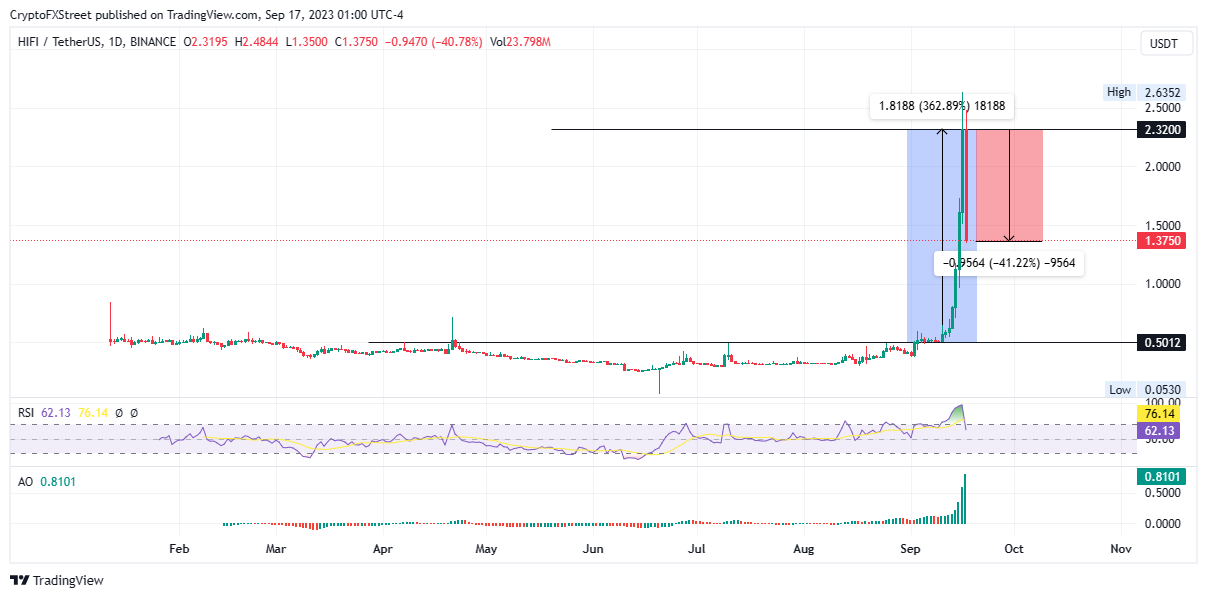This screenshot has width=1207, height=598.
Task: Open the USDT currency selector
Action: [x=1165, y=43]
